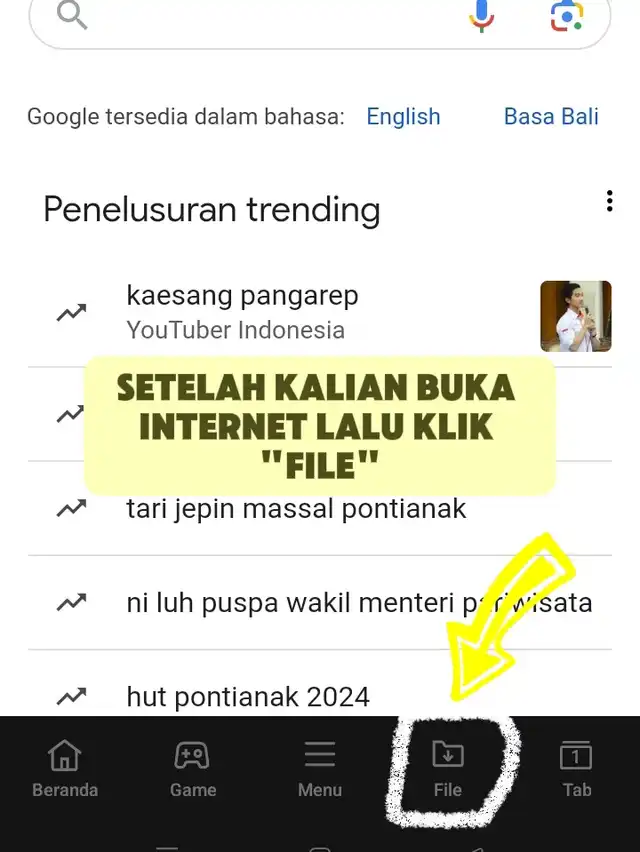The image size is (640, 852).
Task: Switch Google language to Basa Bali
Action: pyautogui.click(x=551, y=116)
